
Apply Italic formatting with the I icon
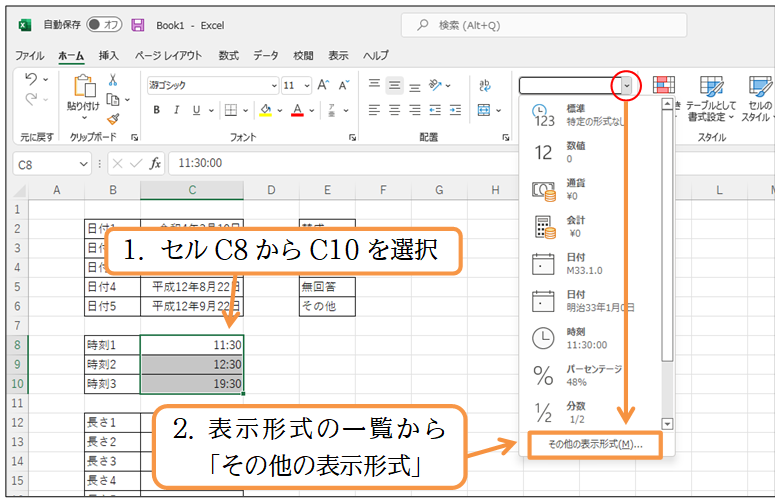[175, 110]
